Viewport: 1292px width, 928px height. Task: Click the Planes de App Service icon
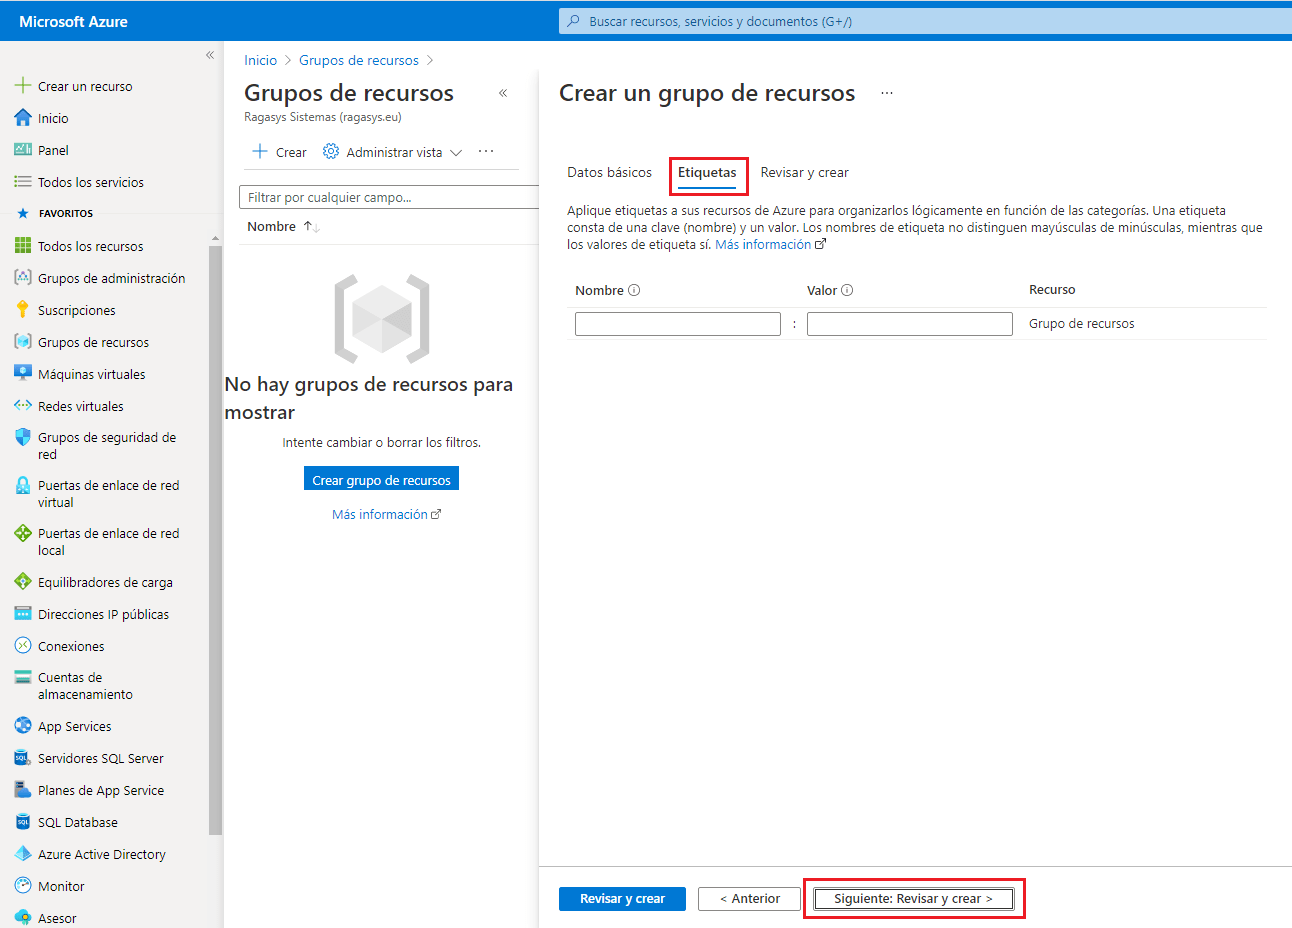point(23,790)
